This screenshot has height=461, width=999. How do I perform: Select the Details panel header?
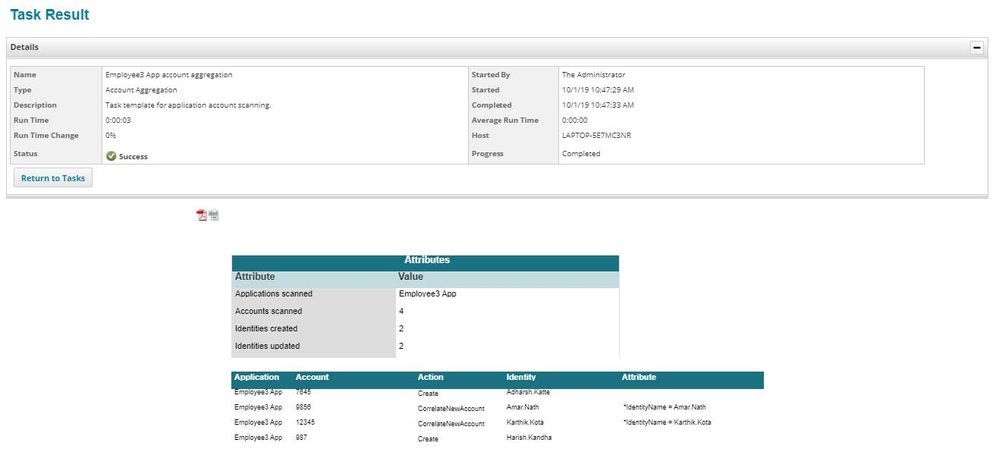497,48
